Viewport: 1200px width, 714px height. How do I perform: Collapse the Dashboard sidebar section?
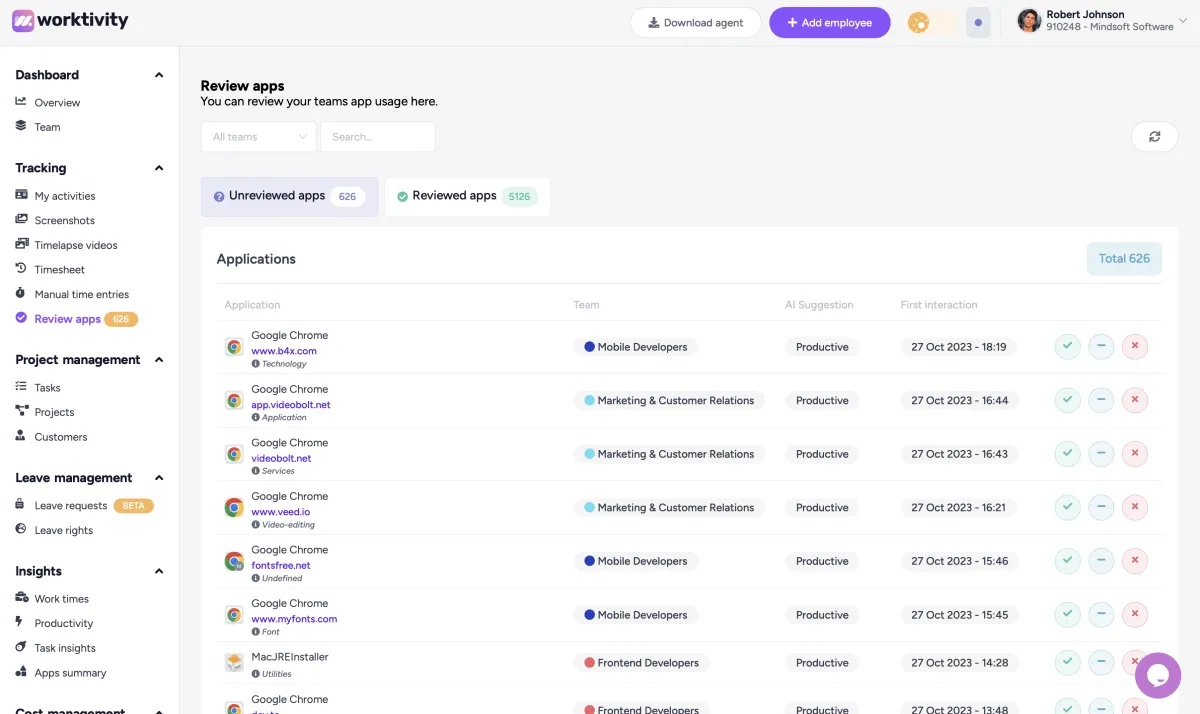tap(159, 75)
